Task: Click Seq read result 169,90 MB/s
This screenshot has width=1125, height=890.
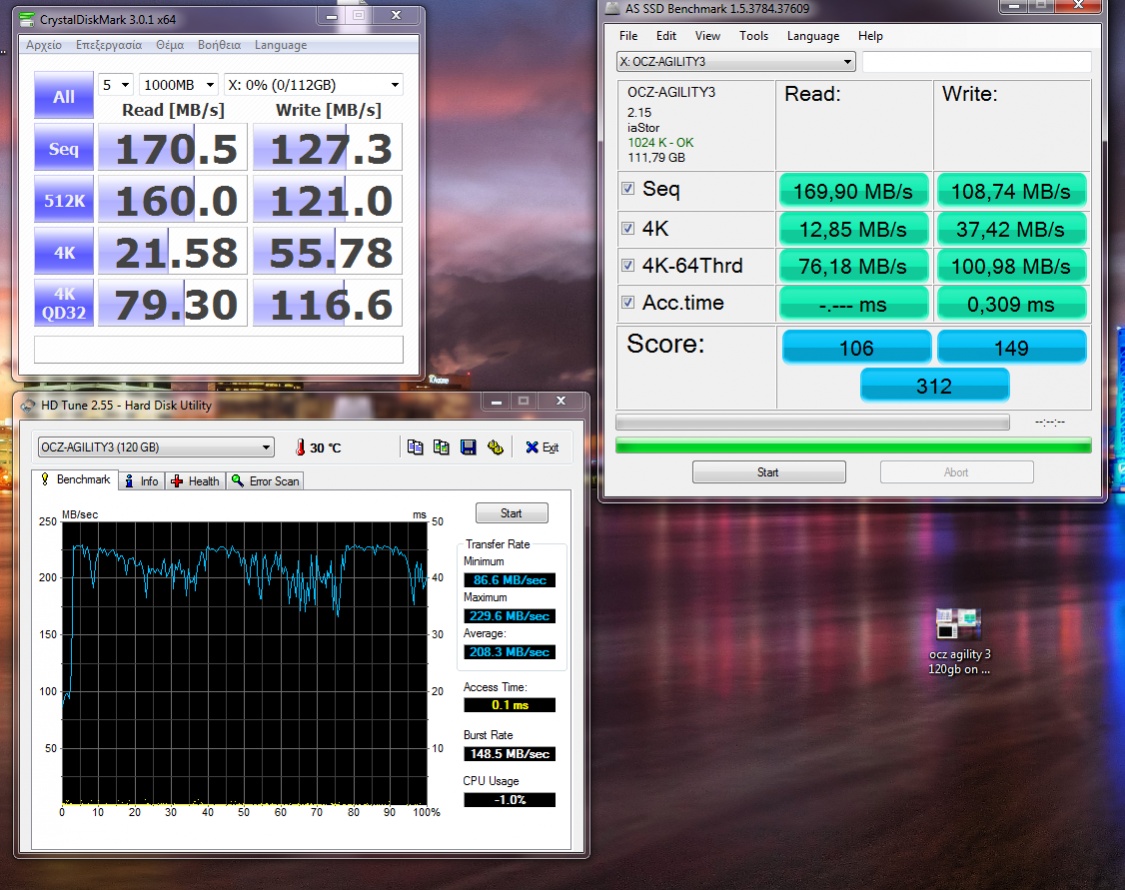Action: coord(853,190)
